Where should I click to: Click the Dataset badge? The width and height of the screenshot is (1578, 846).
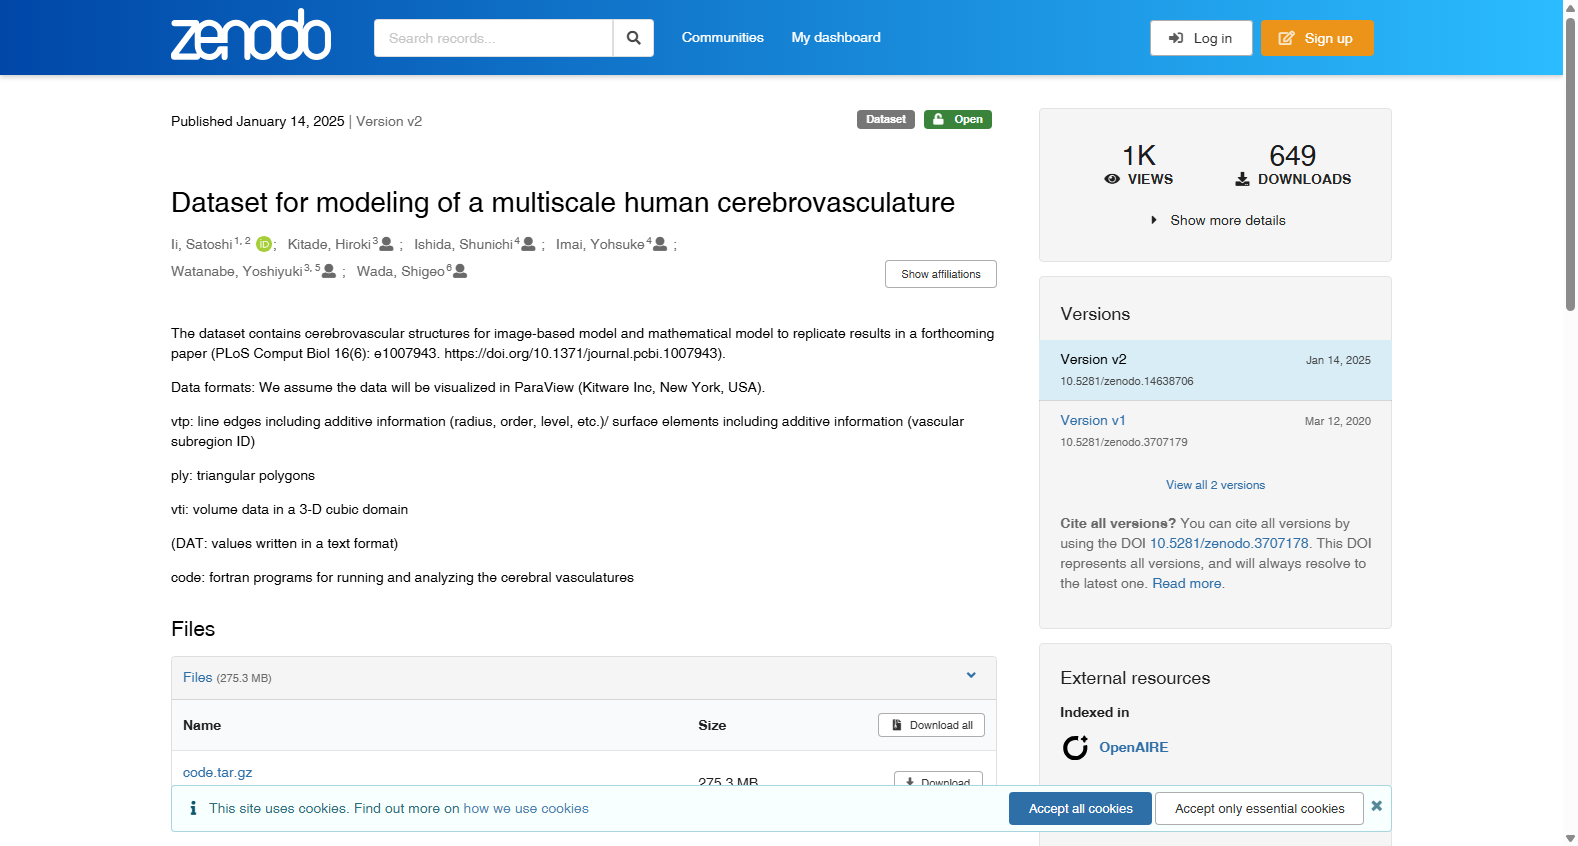(x=885, y=119)
